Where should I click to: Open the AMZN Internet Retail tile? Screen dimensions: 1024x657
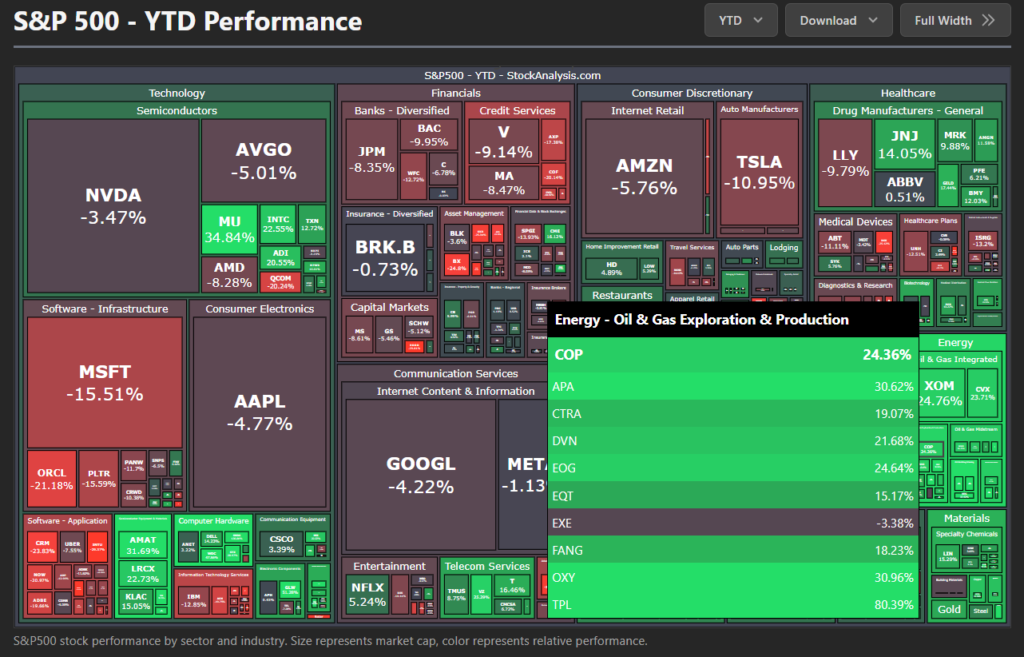coord(644,175)
